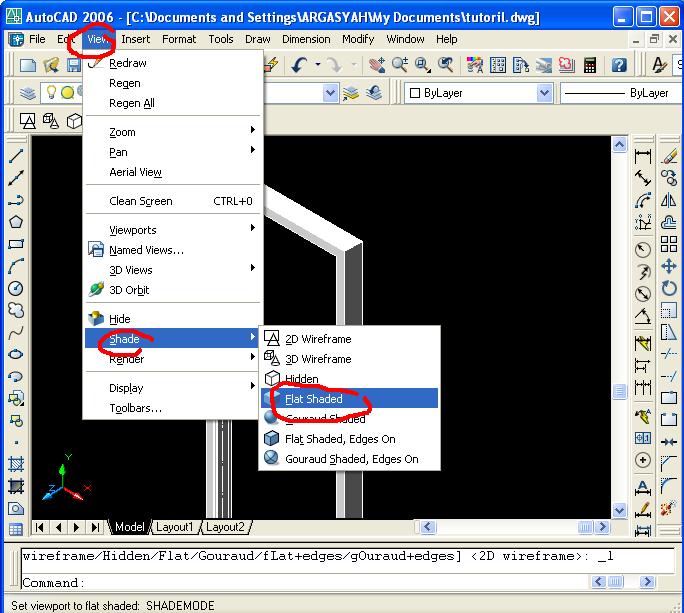This screenshot has width=684, height=613.
Task: Expand the Viewports submenu
Action: click(x=173, y=229)
